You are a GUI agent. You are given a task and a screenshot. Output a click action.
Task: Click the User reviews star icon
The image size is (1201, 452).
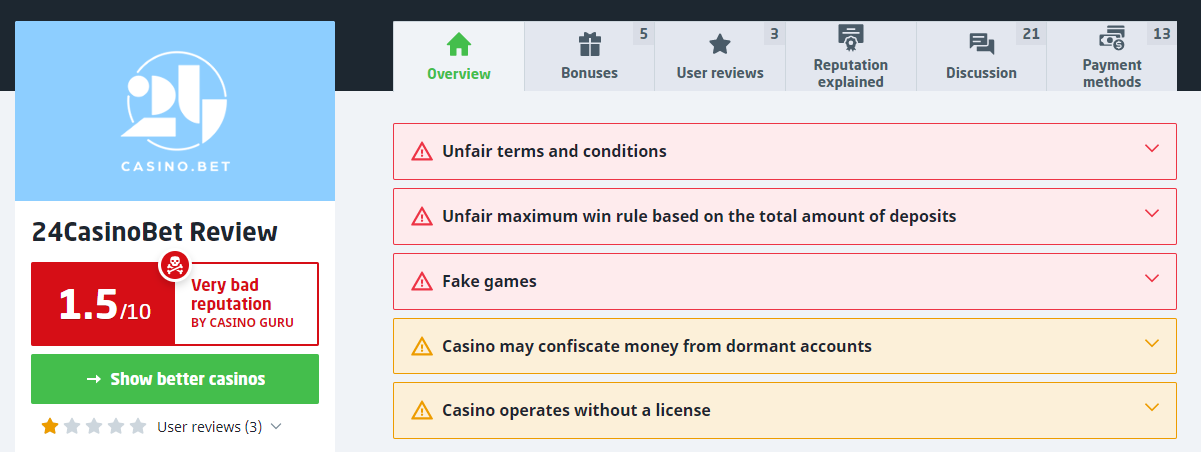[720, 45]
